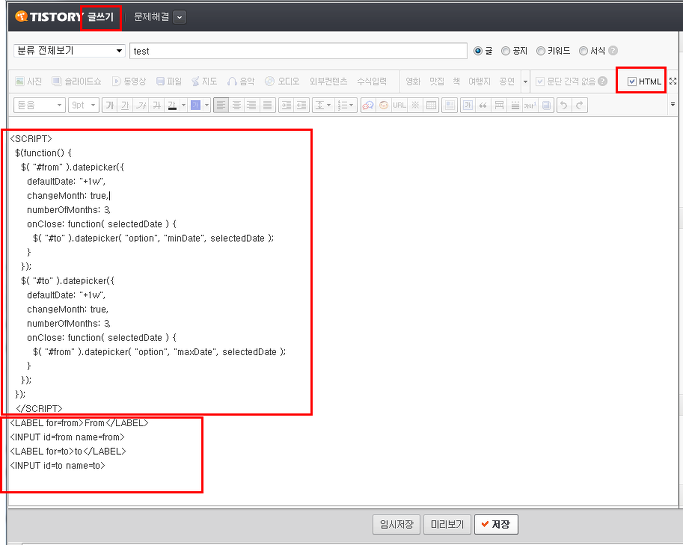The width and height of the screenshot is (683, 545).
Task: Click the text background color swatch
Action: pos(196,105)
